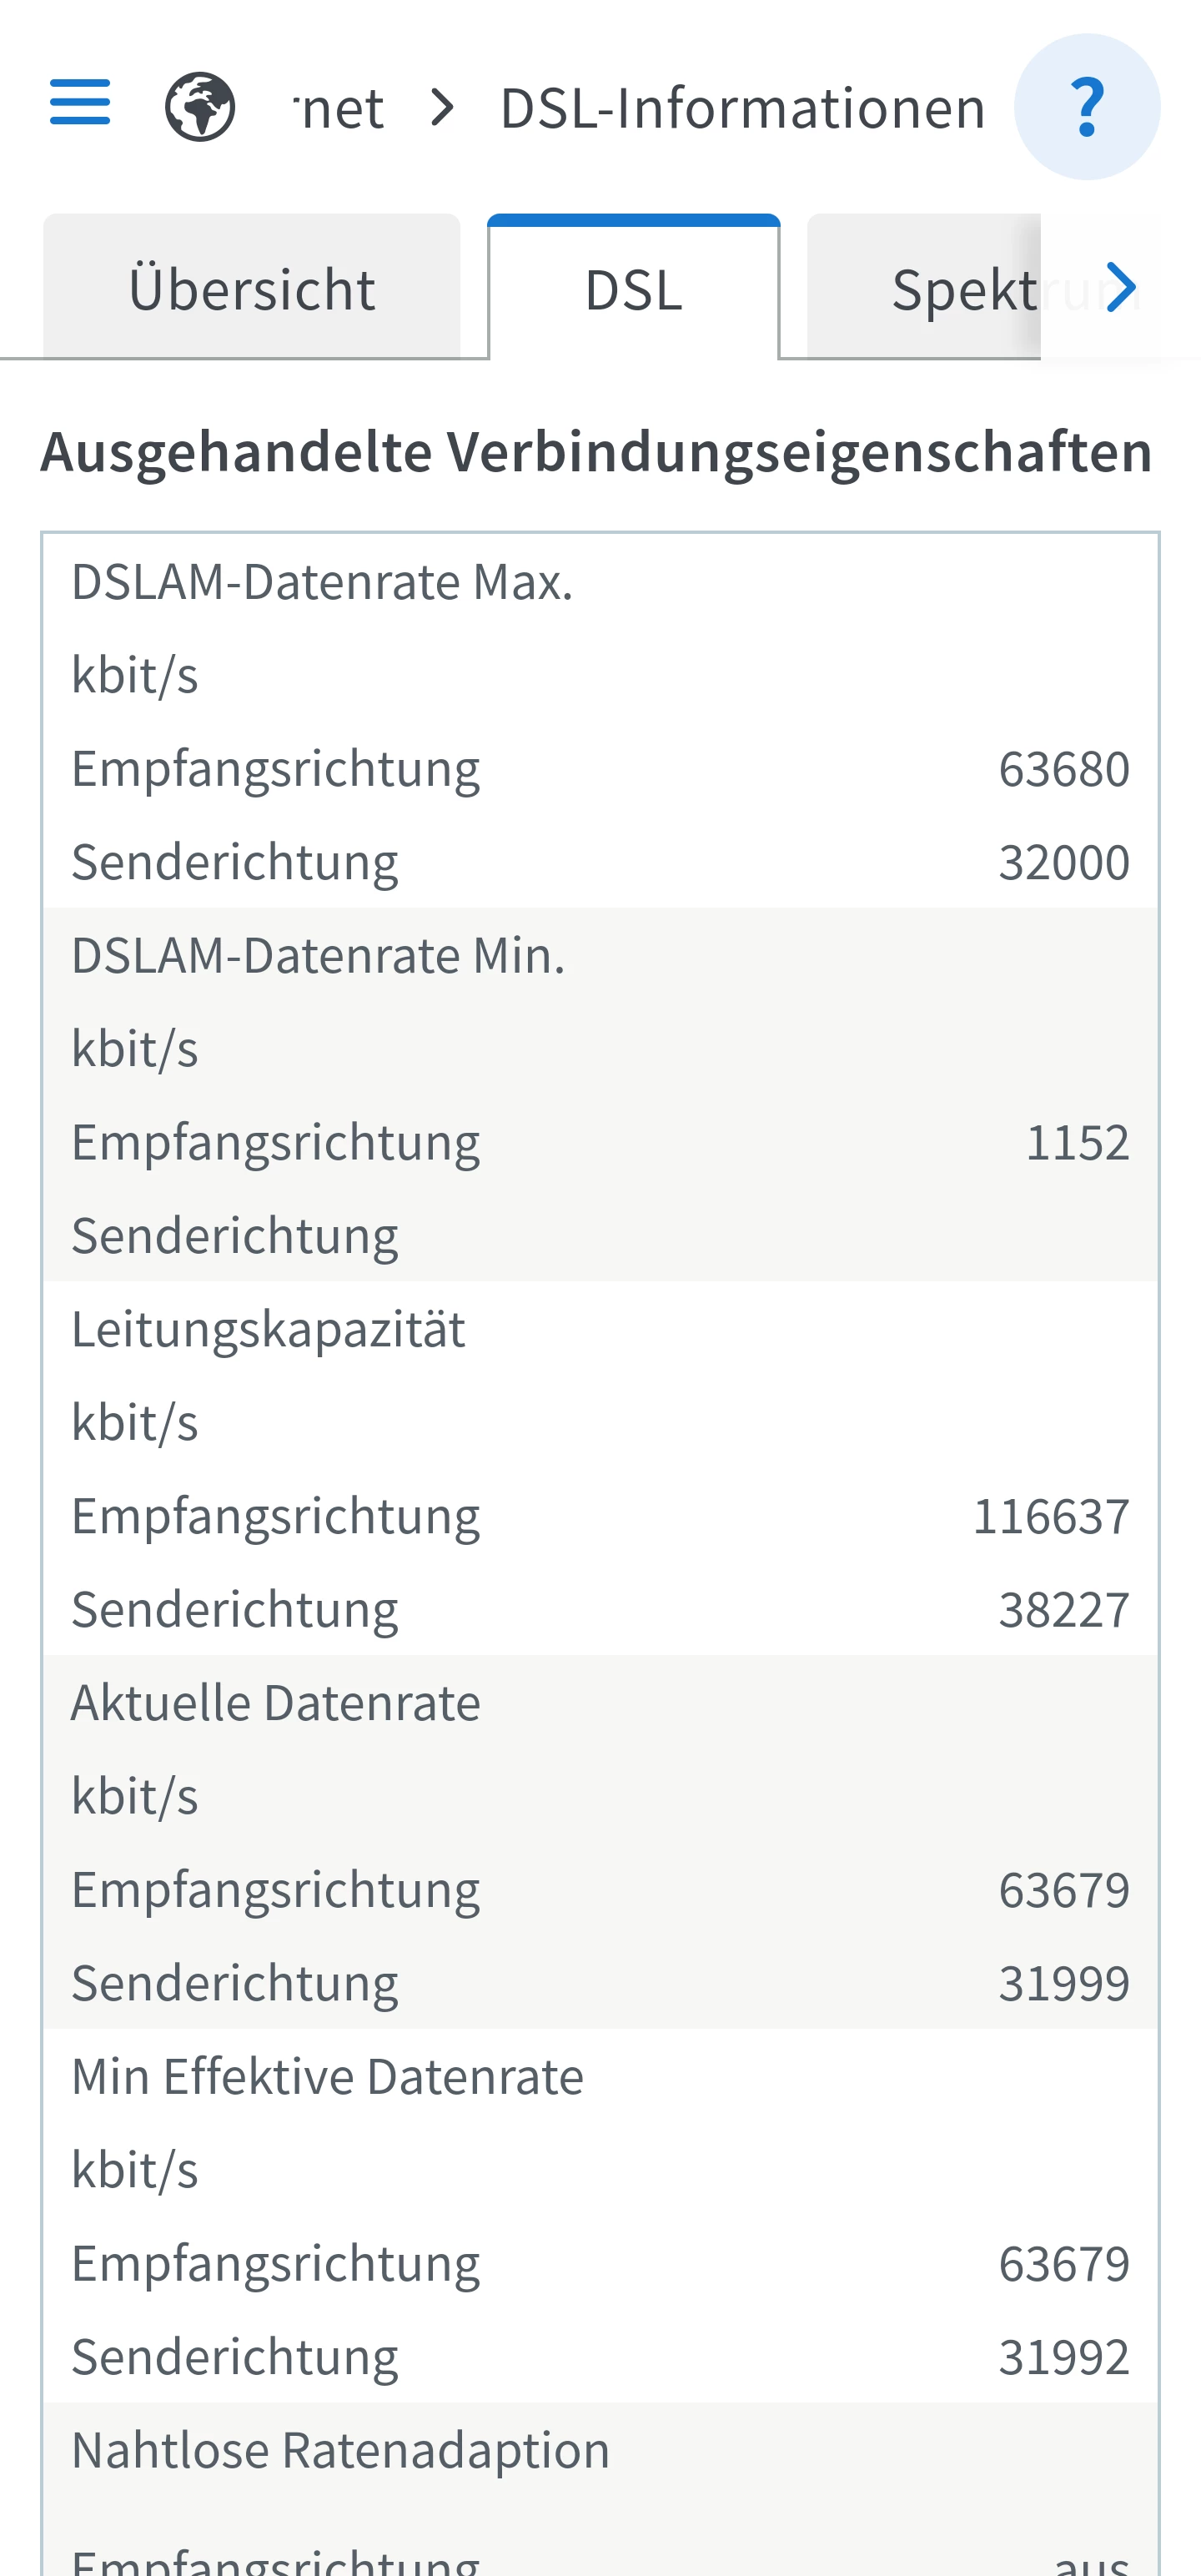
Task: Select the DSL tab
Action: pos(633,289)
